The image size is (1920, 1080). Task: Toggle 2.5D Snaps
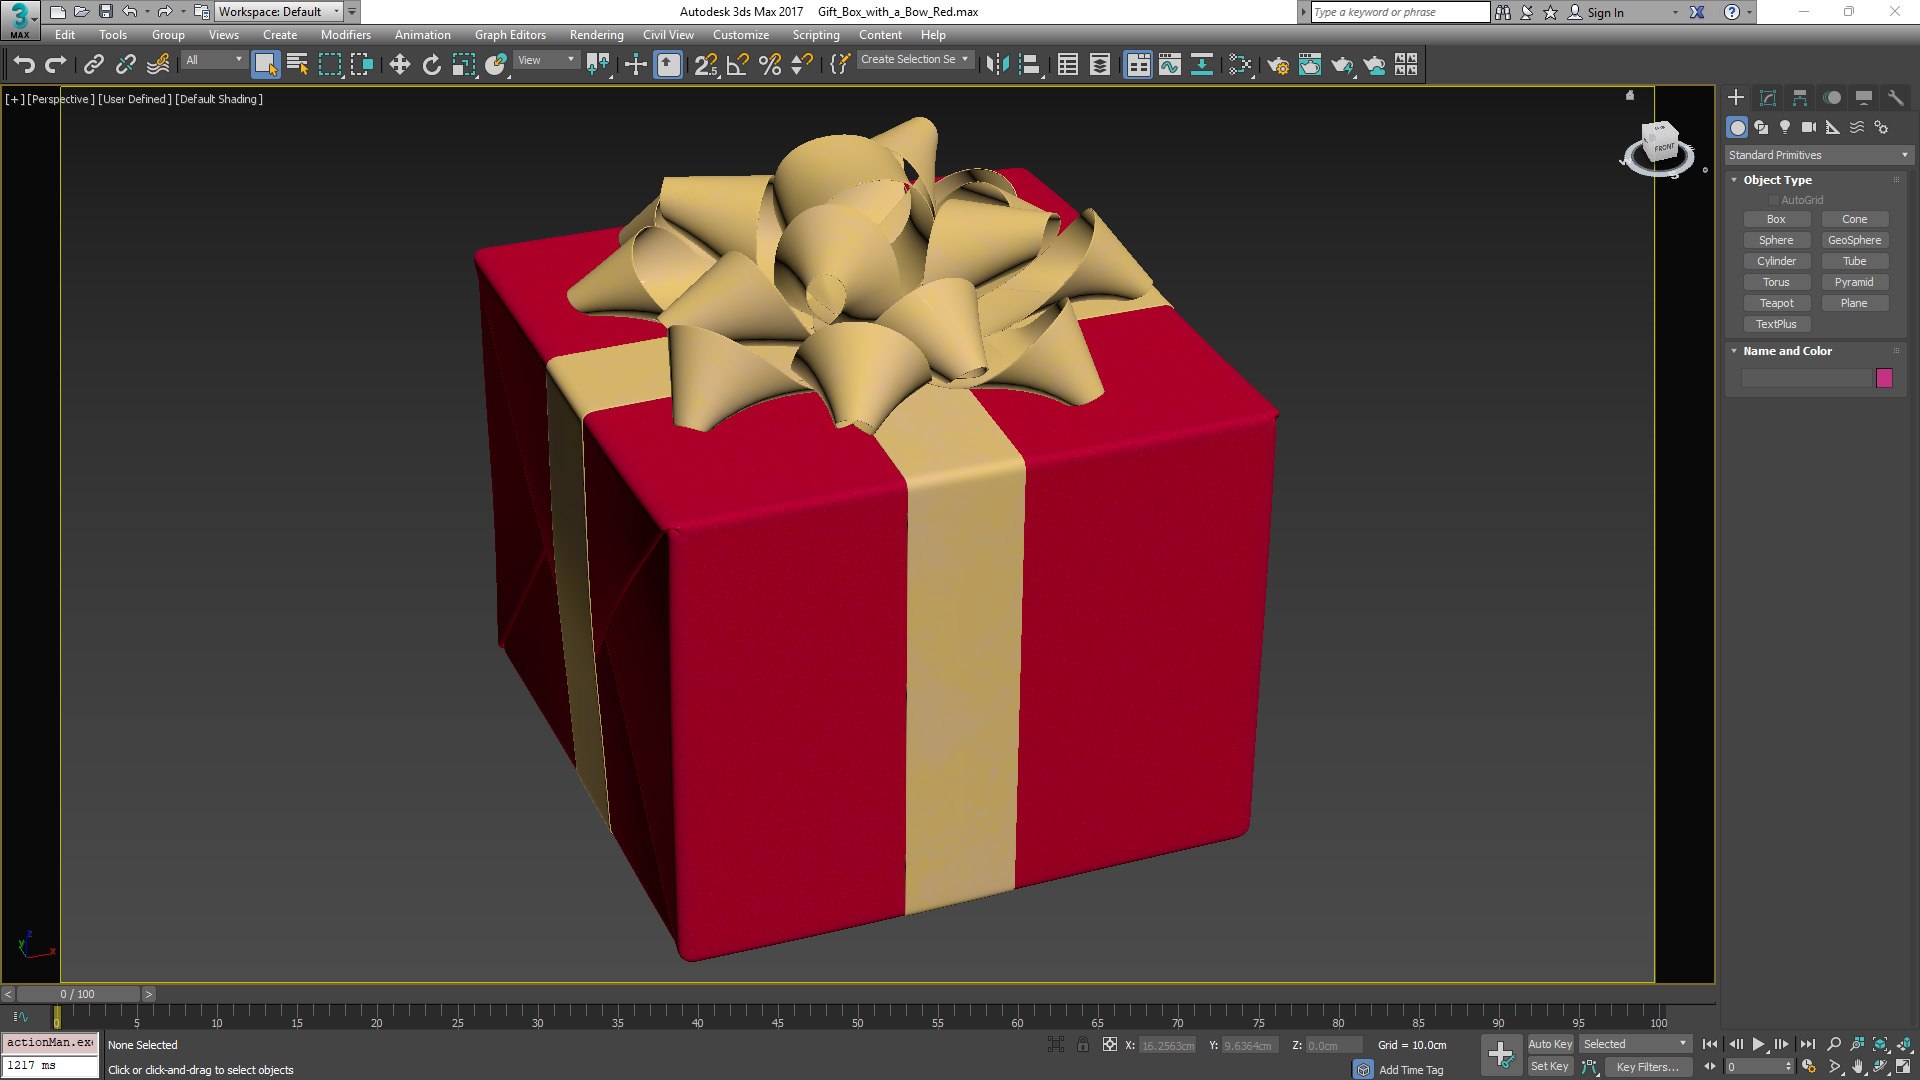click(x=706, y=65)
